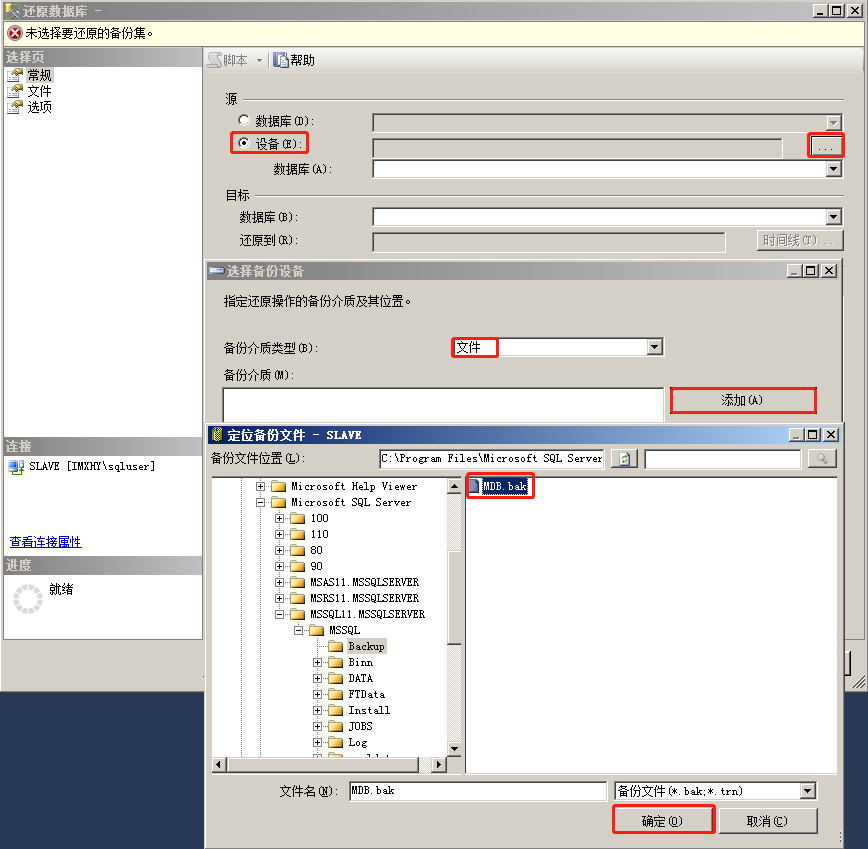Open the Script dropdown arrow
Image resolution: width=868 pixels, height=849 pixels.
pyautogui.click(x=259, y=60)
